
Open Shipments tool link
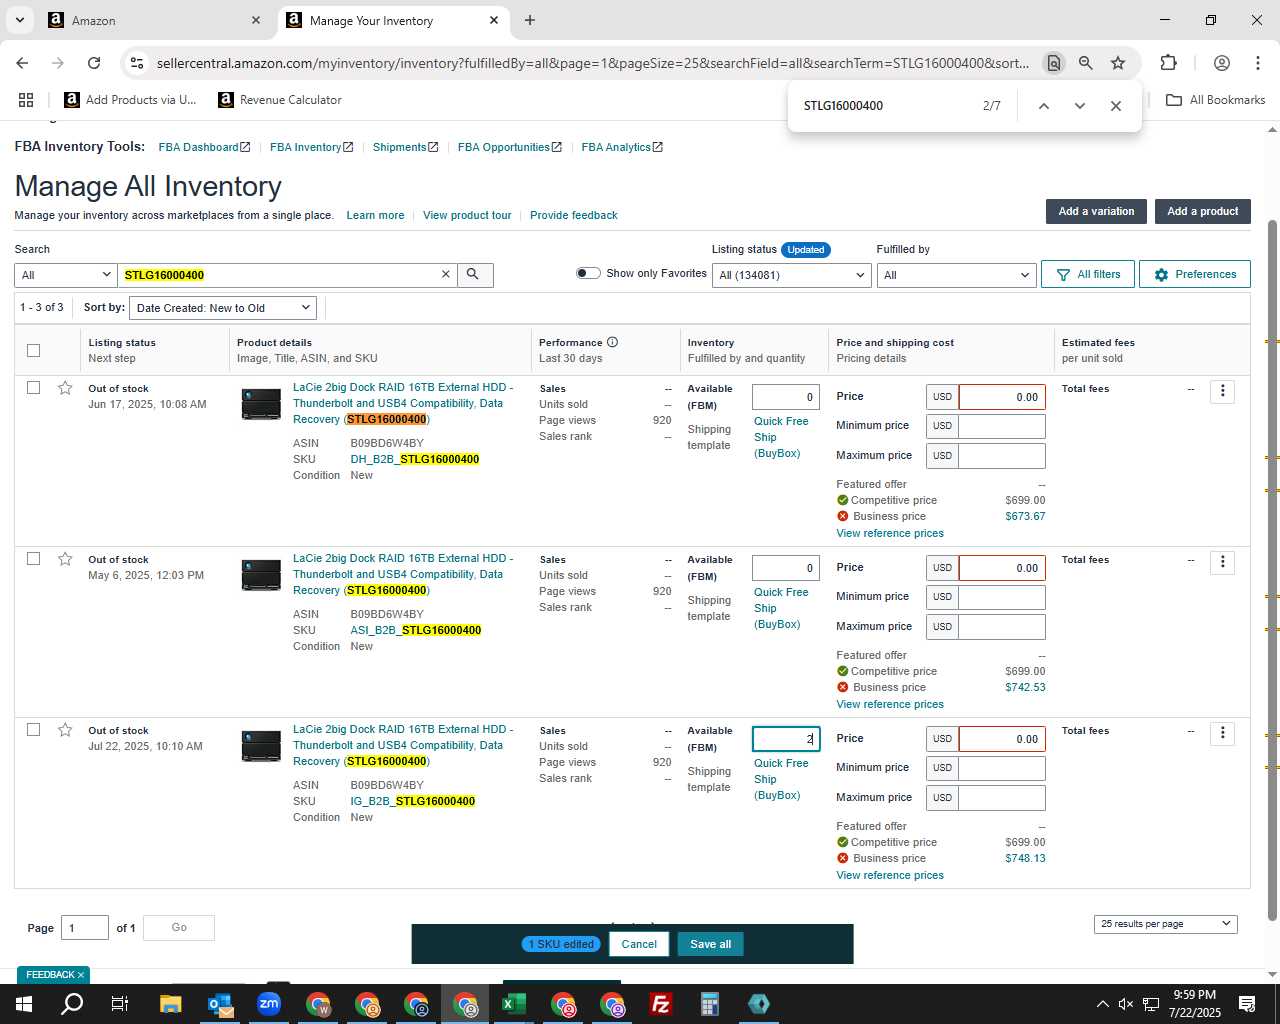405,147
